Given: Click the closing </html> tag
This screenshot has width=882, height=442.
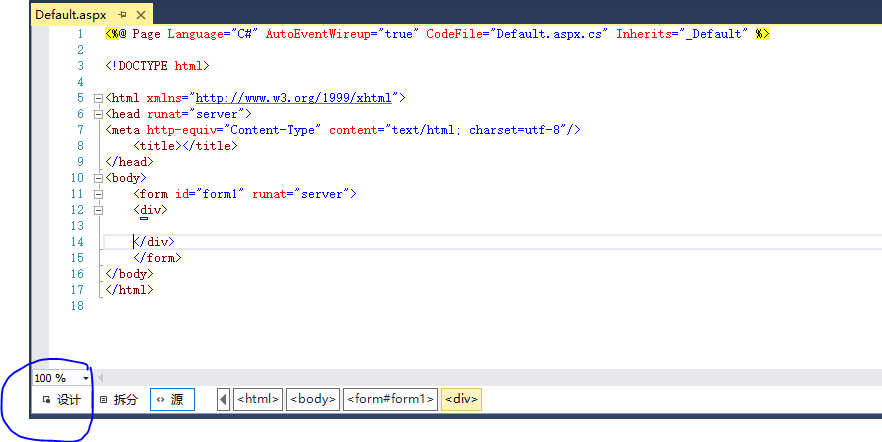Looking at the screenshot, I should click(x=129, y=290).
